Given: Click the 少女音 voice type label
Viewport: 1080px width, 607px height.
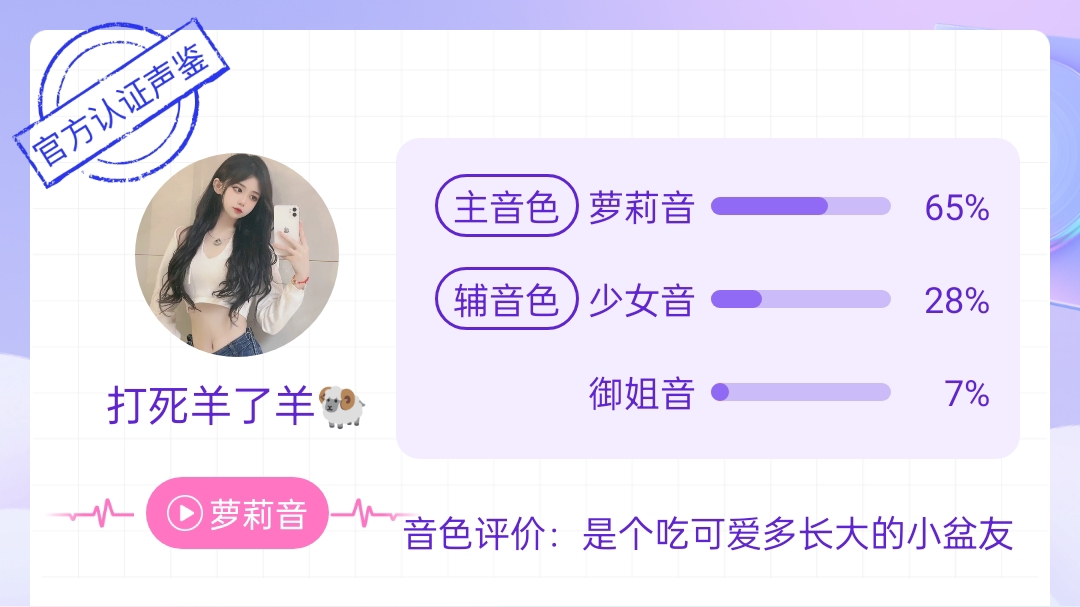Looking at the screenshot, I should pos(641,300).
